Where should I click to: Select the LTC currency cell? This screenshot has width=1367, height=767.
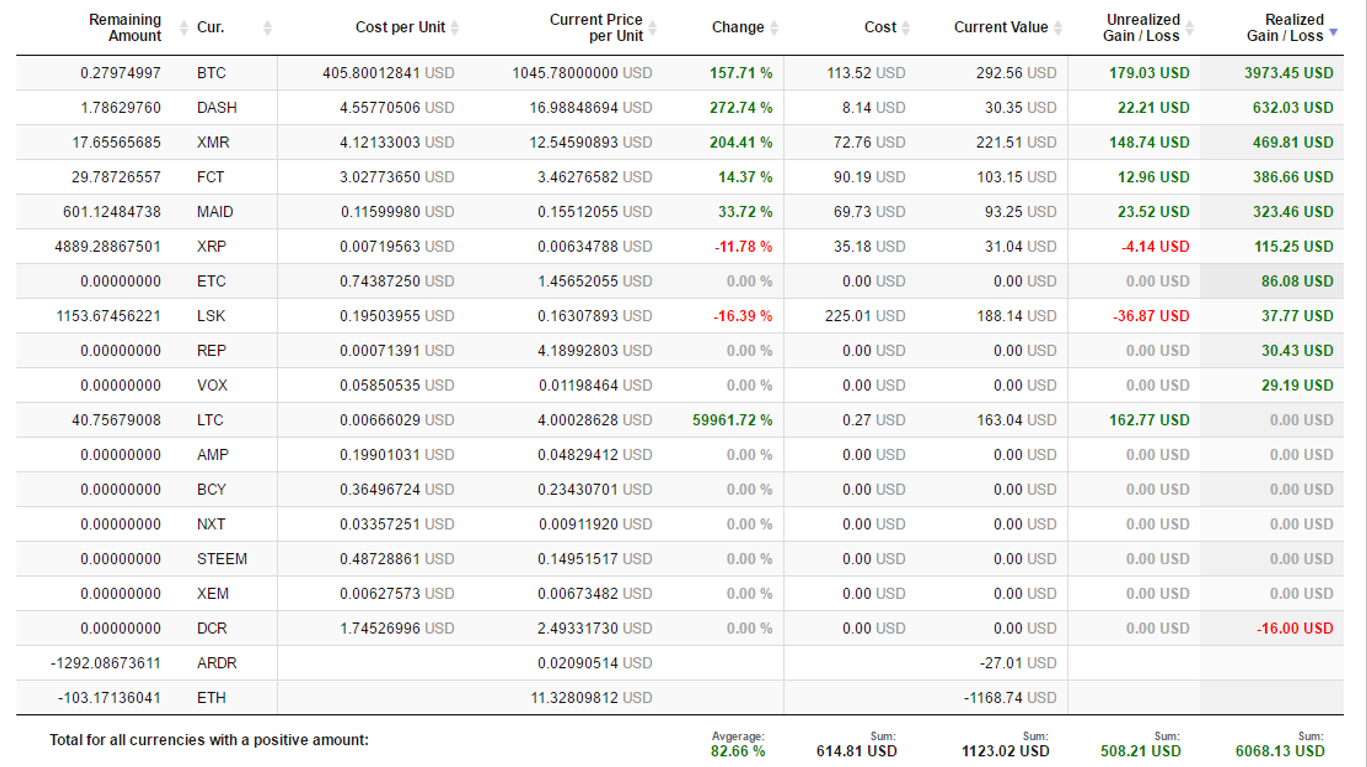point(210,420)
